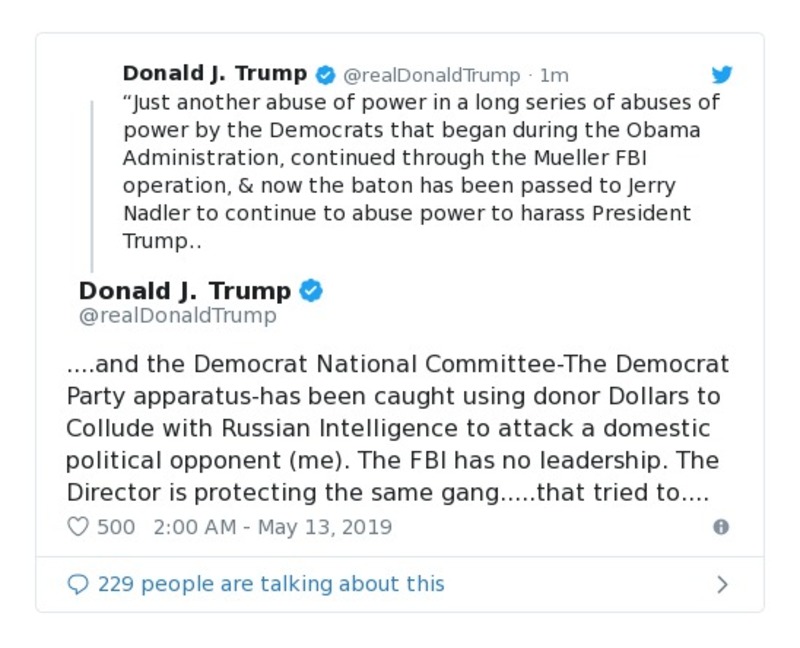
Task: Click the Twitter bird logo
Action: pyautogui.click(x=722, y=74)
